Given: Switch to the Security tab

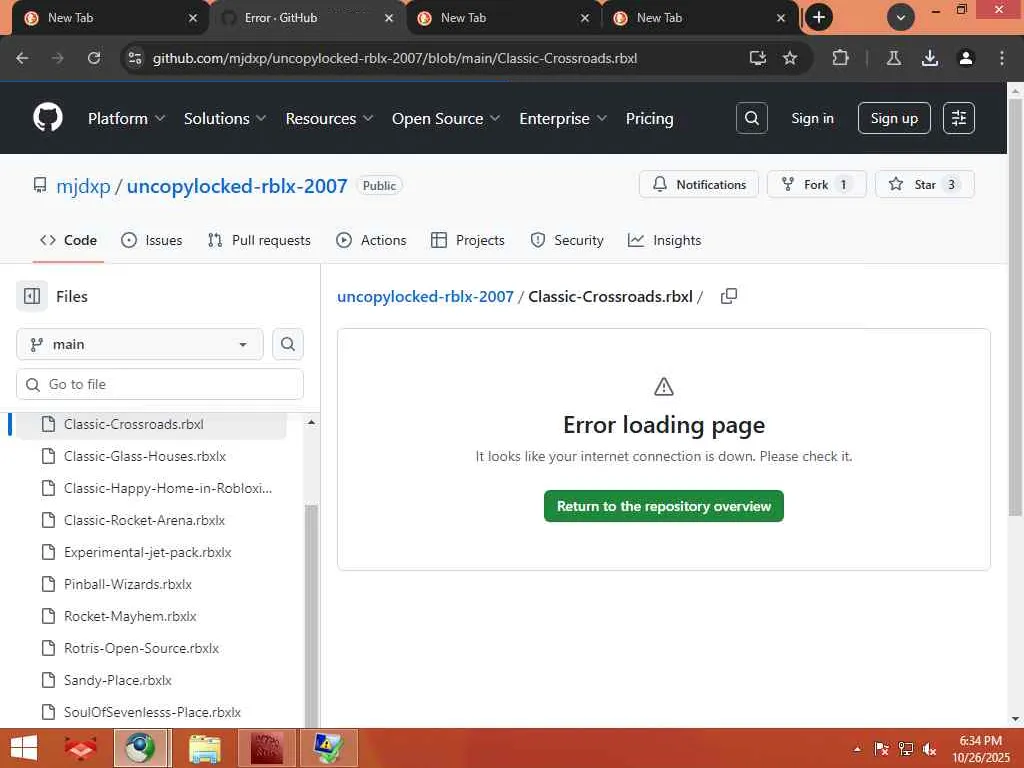Looking at the screenshot, I should pos(567,240).
